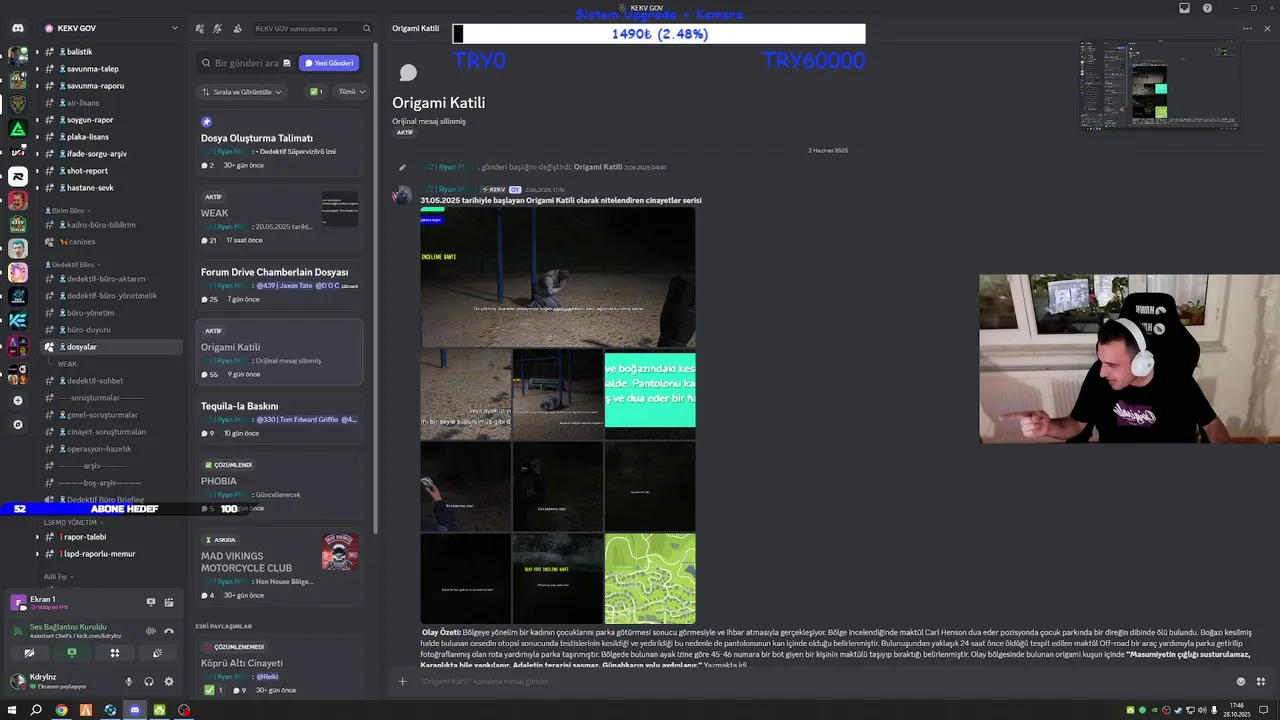
Task: Toggle microphone mute for Kdrylnz
Action: (128, 681)
